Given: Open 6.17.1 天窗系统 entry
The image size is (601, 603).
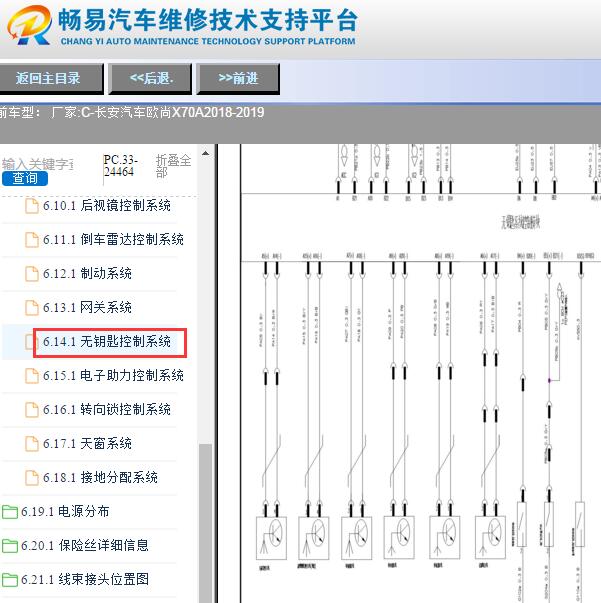Looking at the screenshot, I should [x=87, y=443].
